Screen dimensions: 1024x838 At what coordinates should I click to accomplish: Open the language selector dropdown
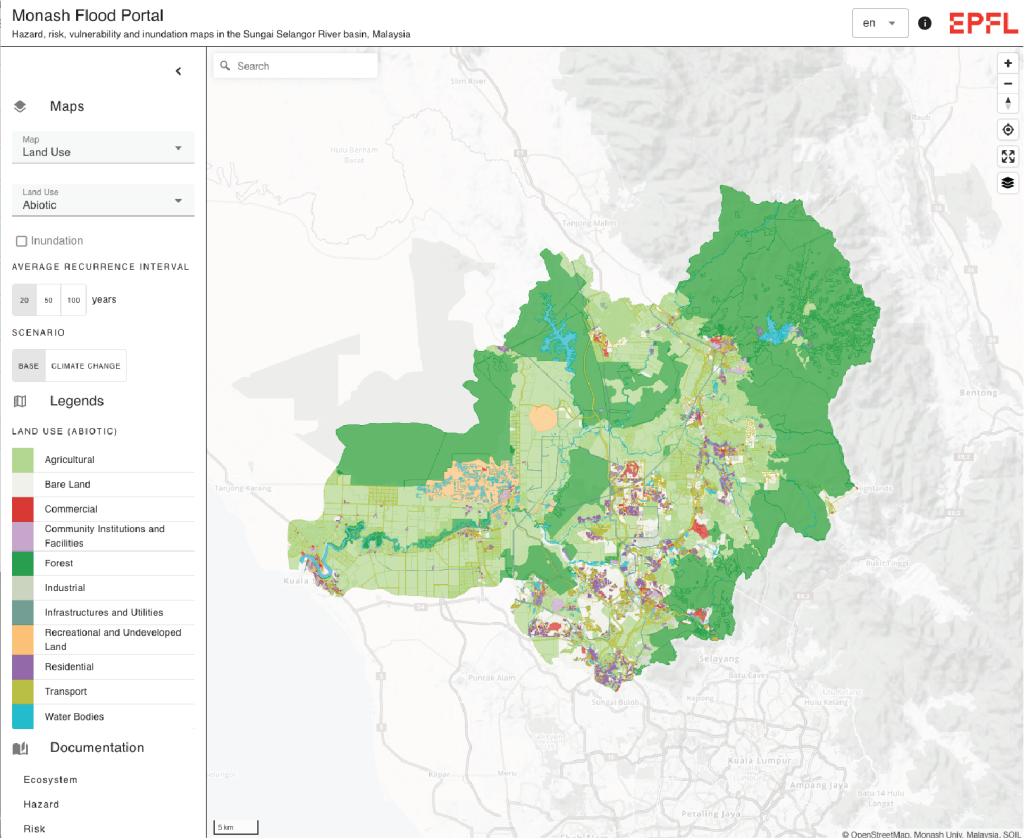tap(879, 23)
